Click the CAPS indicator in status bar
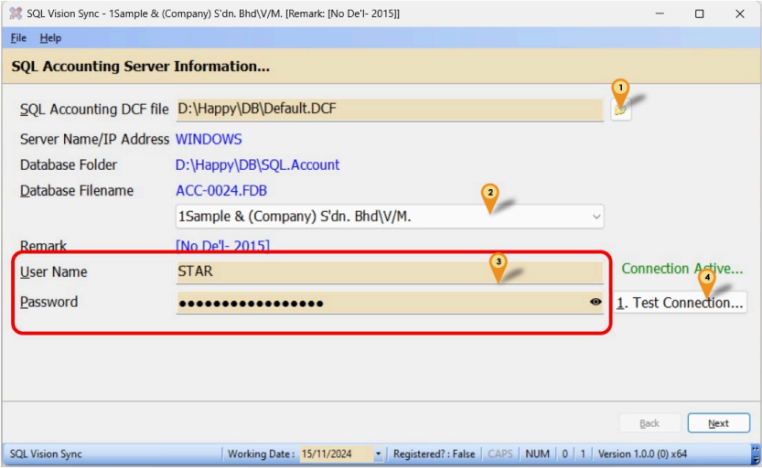The width and height of the screenshot is (762, 468). [x=500, y=454]
